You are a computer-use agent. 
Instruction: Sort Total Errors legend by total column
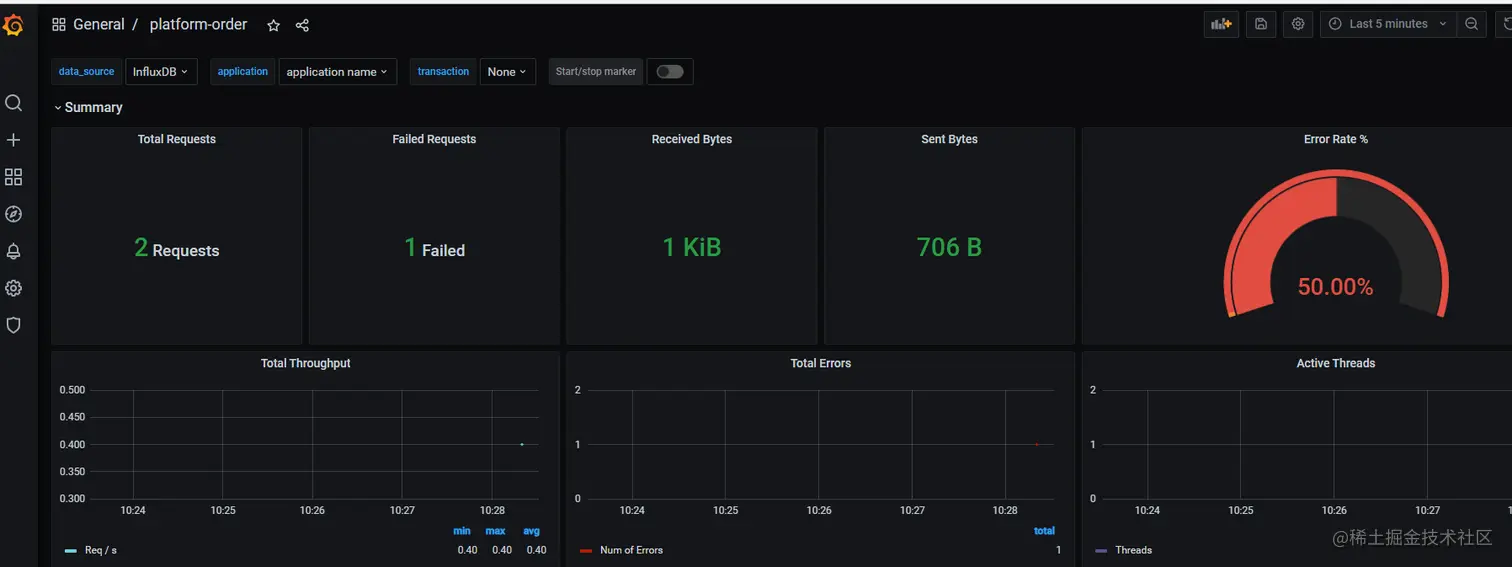tap(1044, 531)
